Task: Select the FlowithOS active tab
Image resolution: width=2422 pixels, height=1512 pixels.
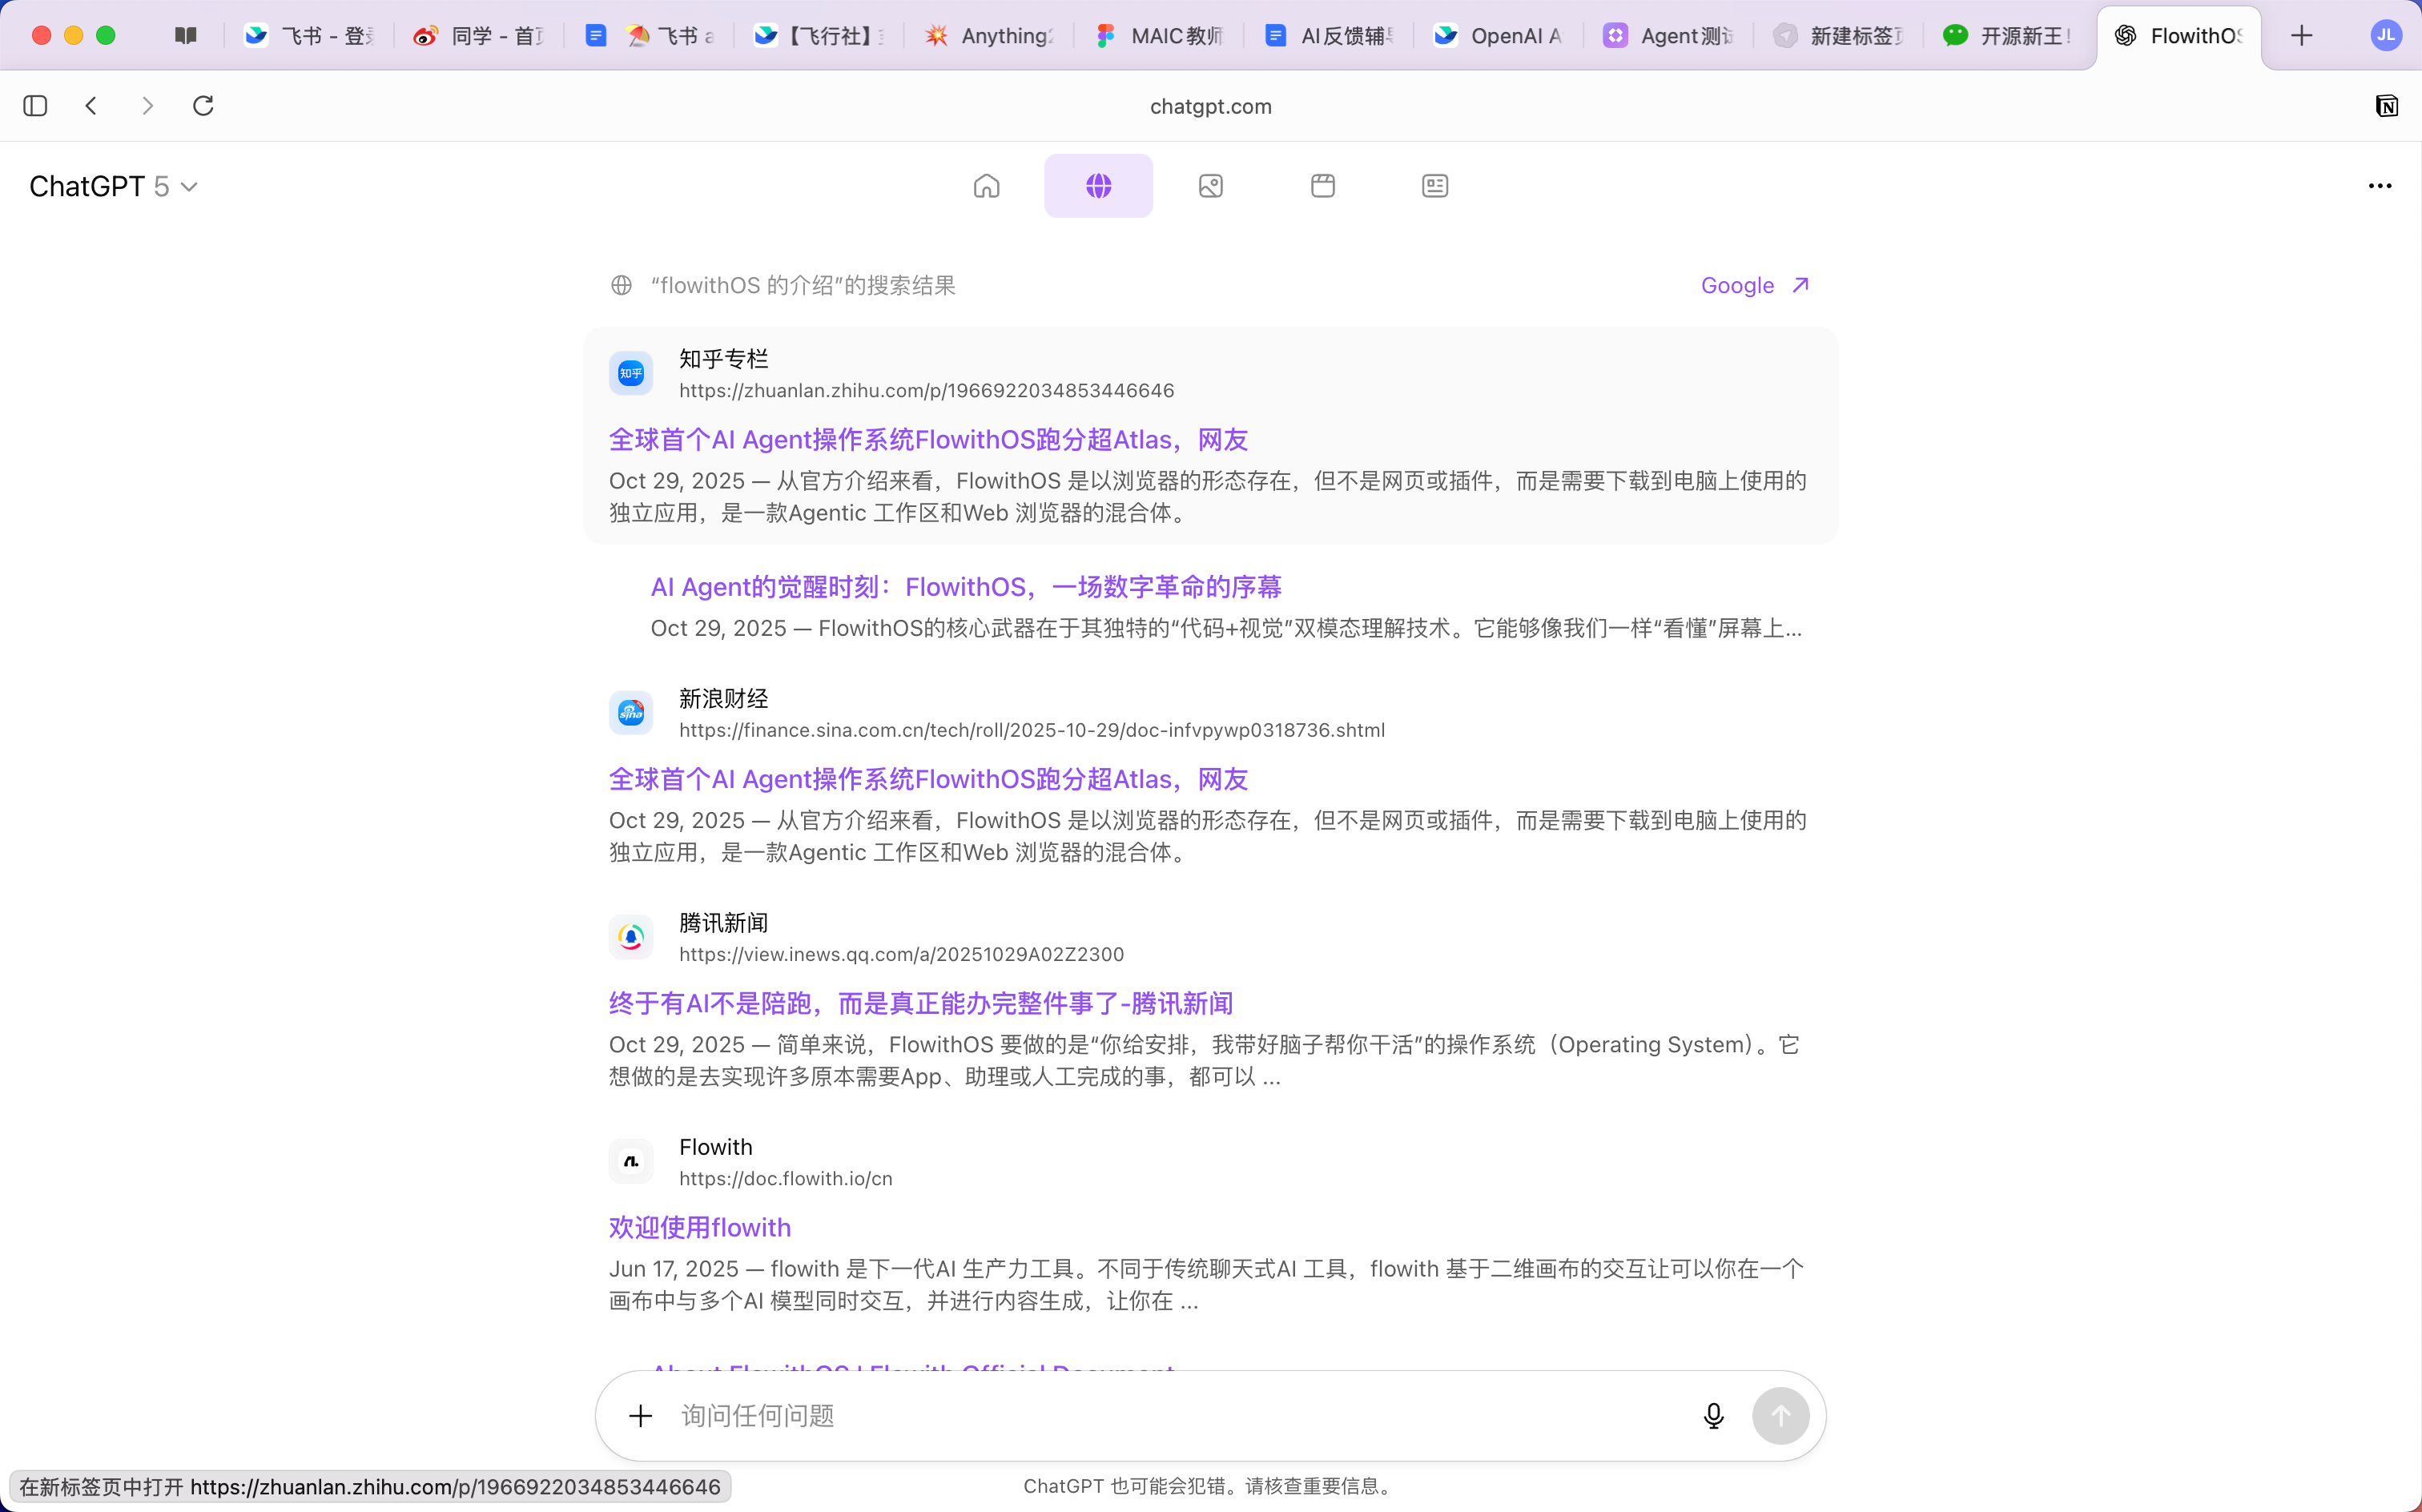Action: pos(2179,36)
